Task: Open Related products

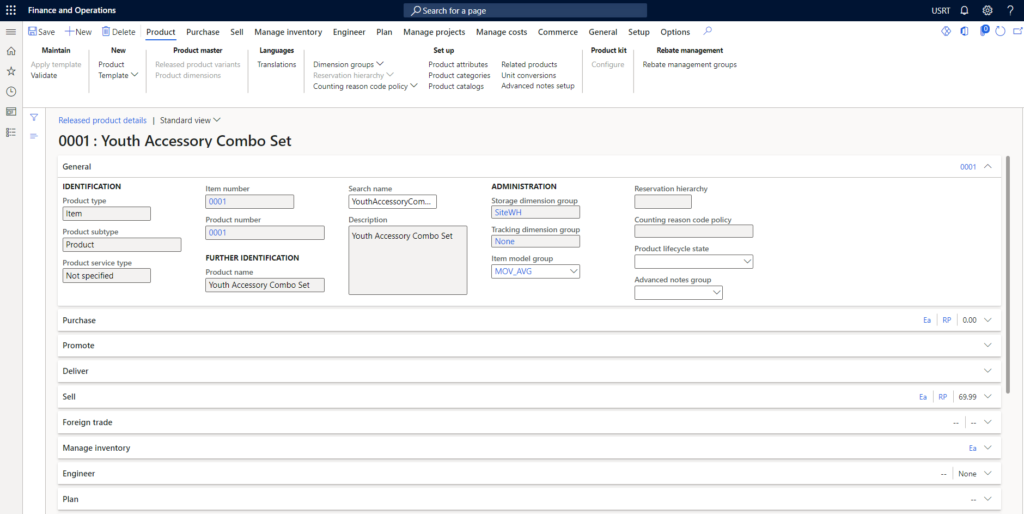Action: click(529, 64)
